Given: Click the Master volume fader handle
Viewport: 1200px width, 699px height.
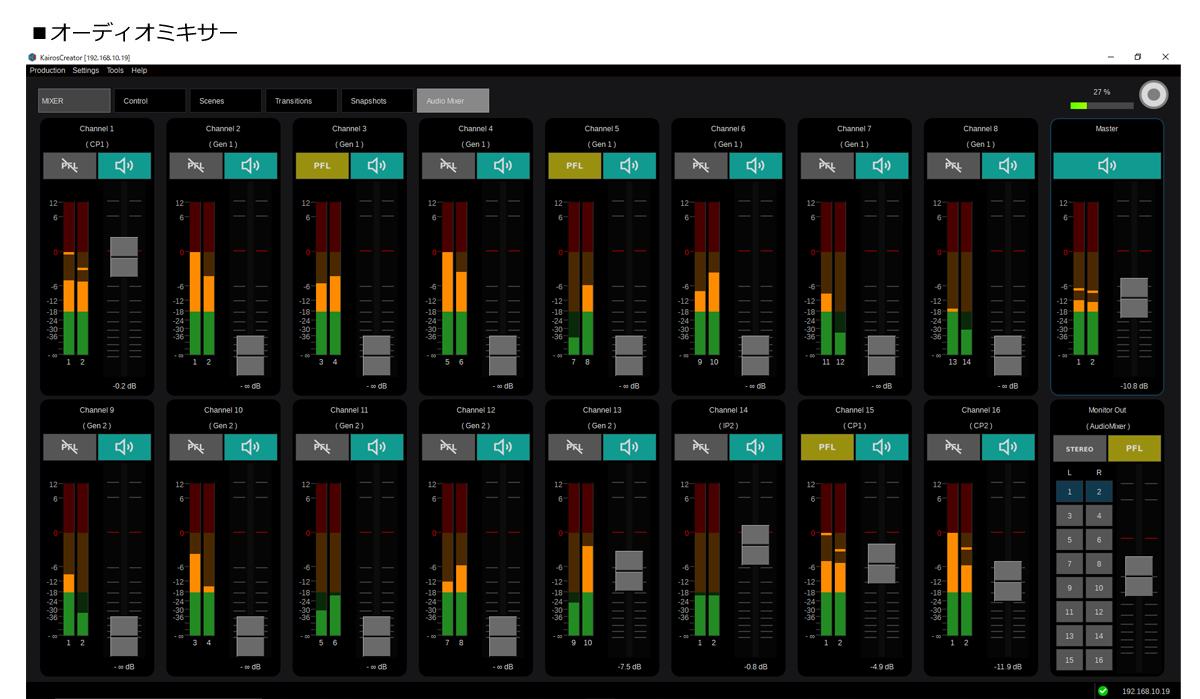Looking at the screenshot, I should tap(1134, 298).
